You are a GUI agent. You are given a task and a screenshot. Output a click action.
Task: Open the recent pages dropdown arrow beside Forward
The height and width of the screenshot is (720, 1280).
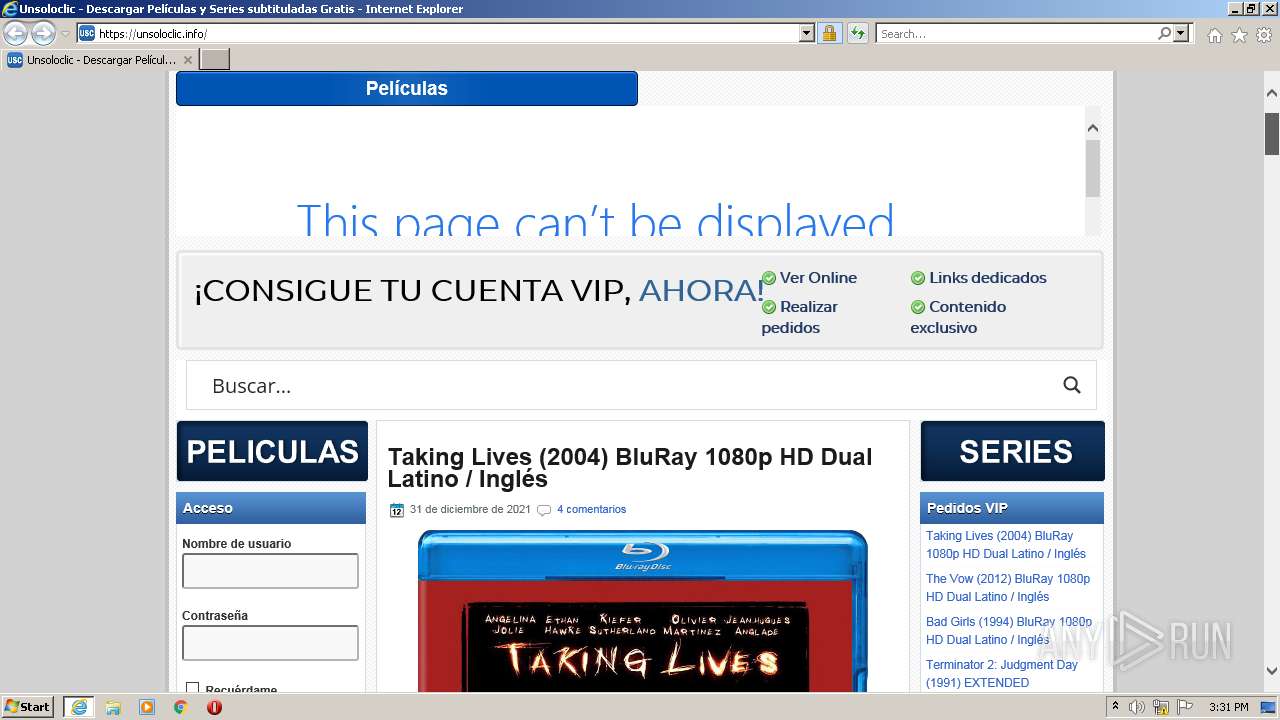pyautogui.click(x=65, y=34)
